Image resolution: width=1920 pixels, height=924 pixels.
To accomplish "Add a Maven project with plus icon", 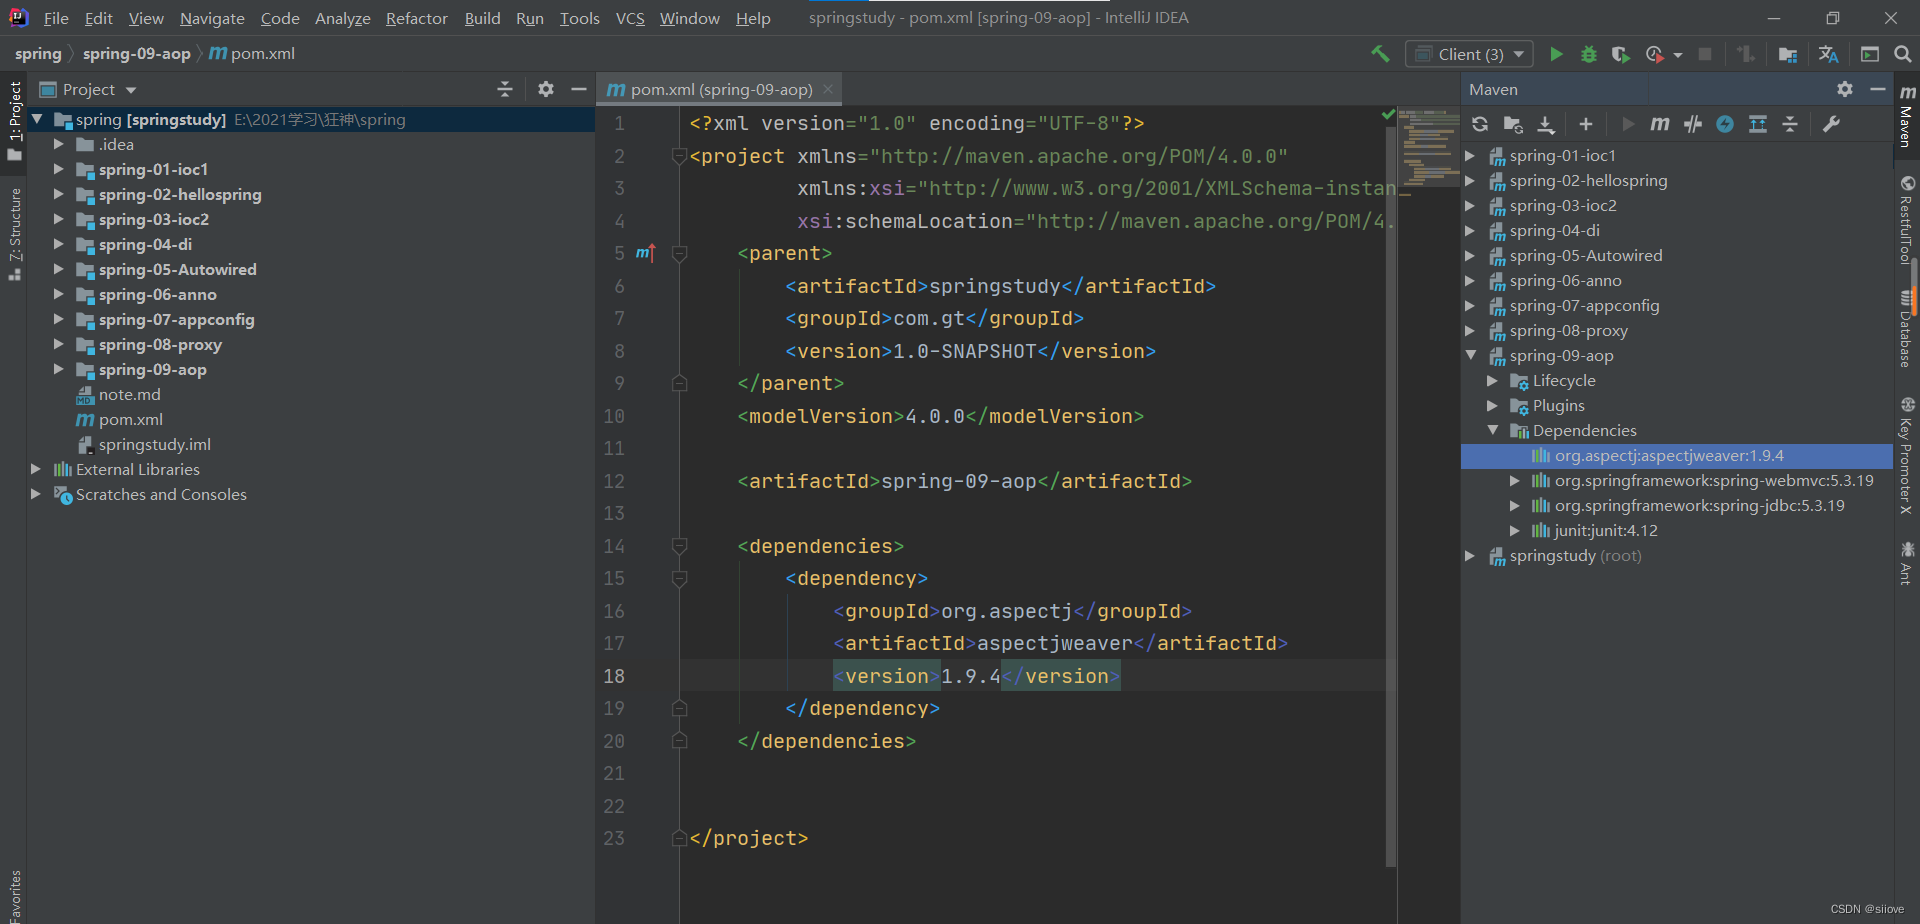I will (1586, 124).
